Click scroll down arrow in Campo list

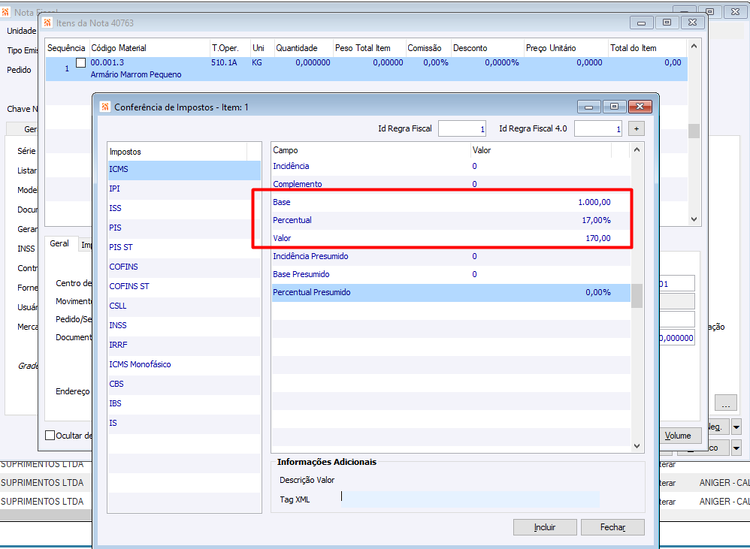pos(637,446)
